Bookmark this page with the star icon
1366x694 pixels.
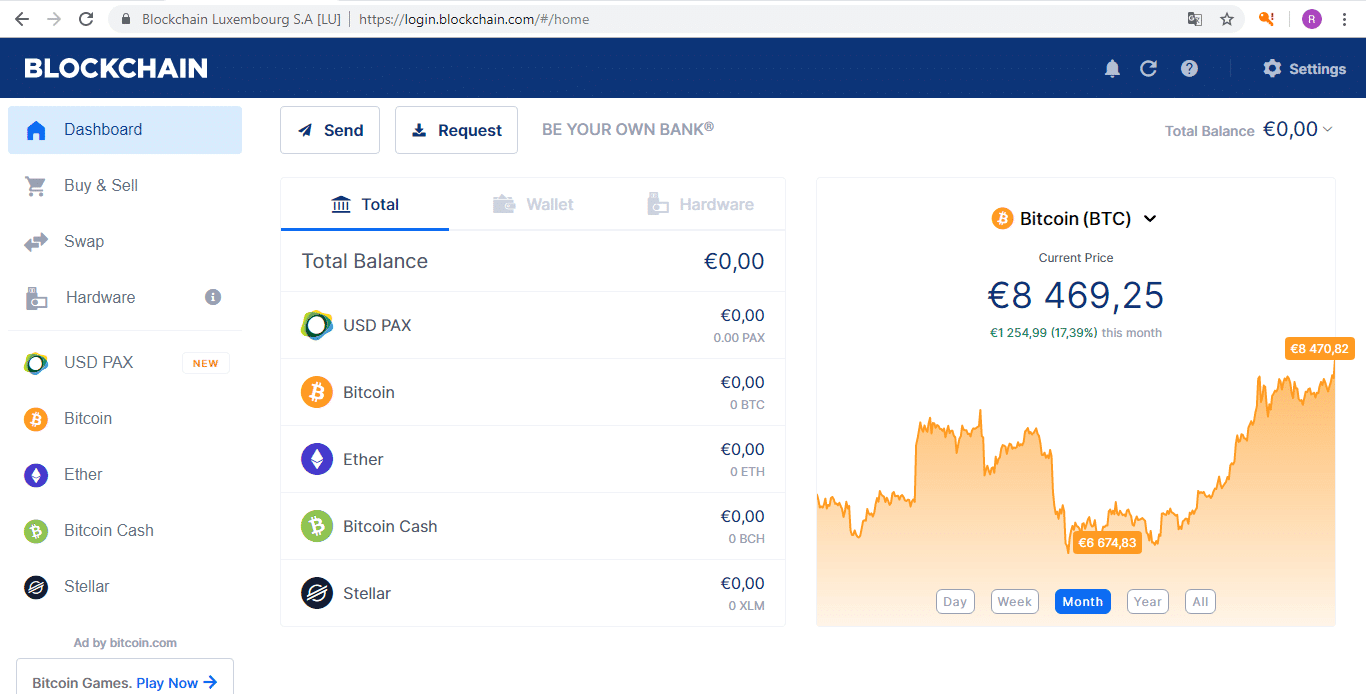click(1227, 19)
